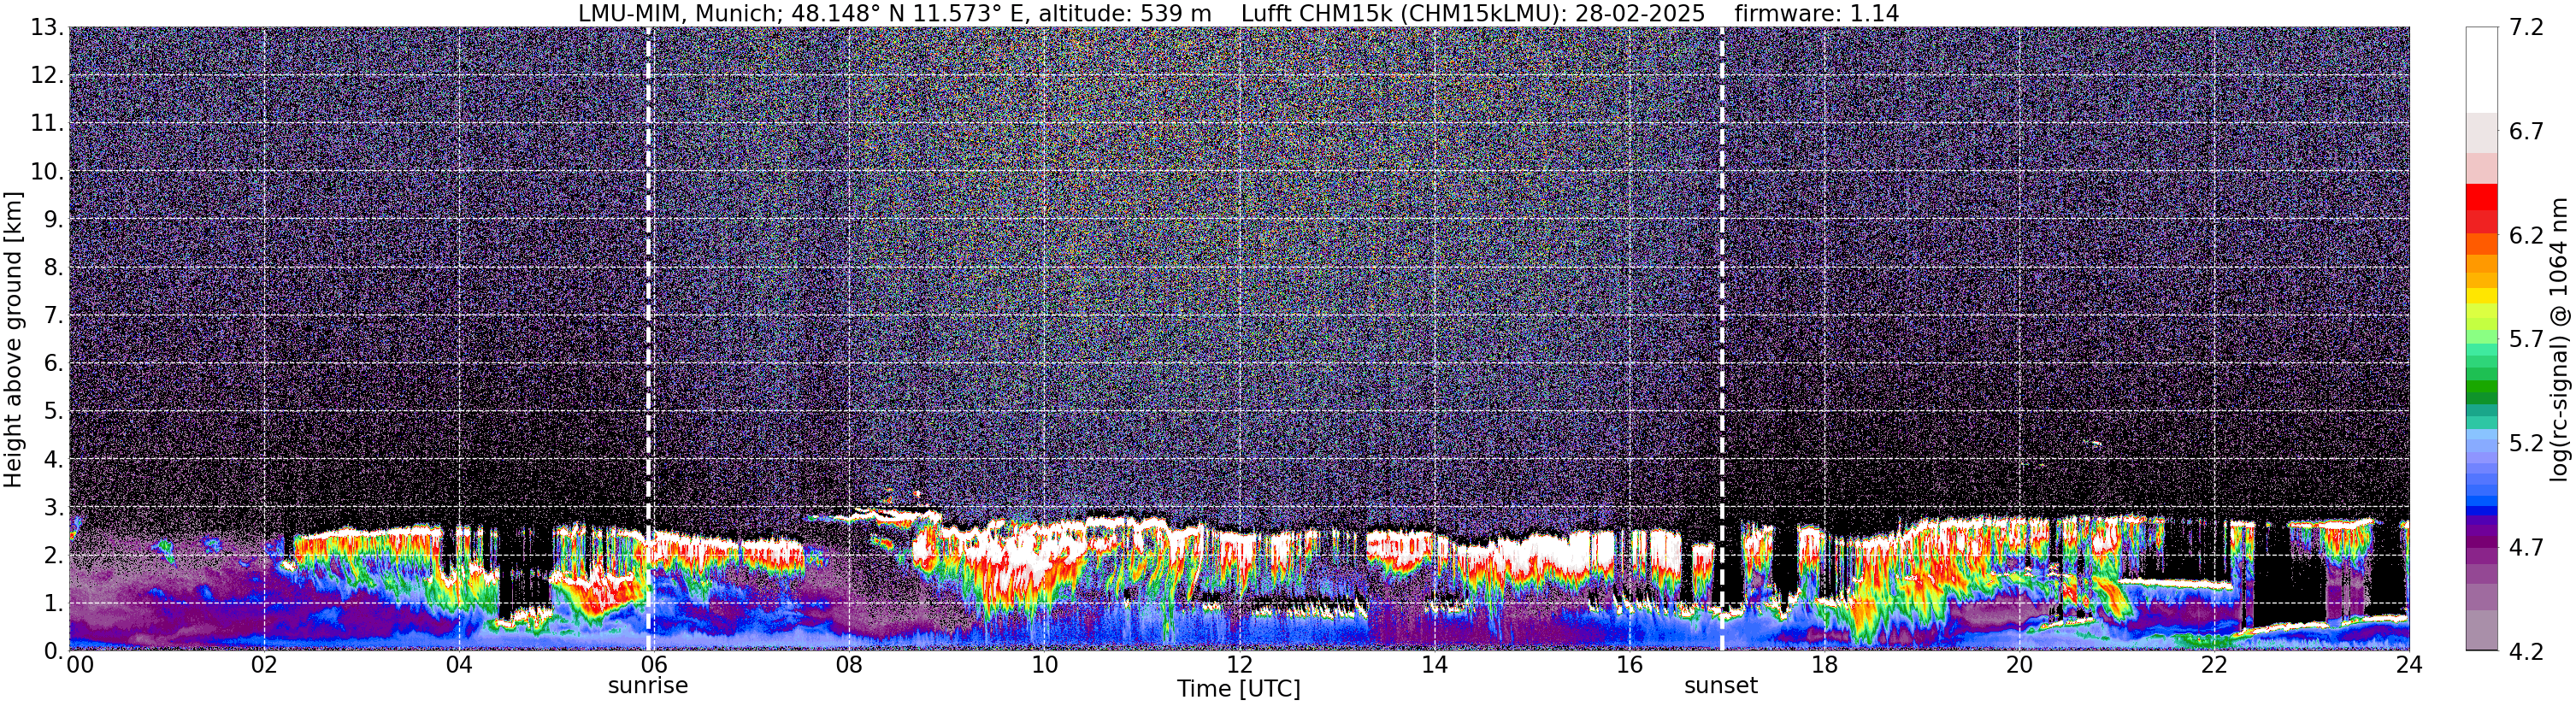The image size is (2576, 706).
Task: Click time axis tick label 08
Action: (848, 665)
